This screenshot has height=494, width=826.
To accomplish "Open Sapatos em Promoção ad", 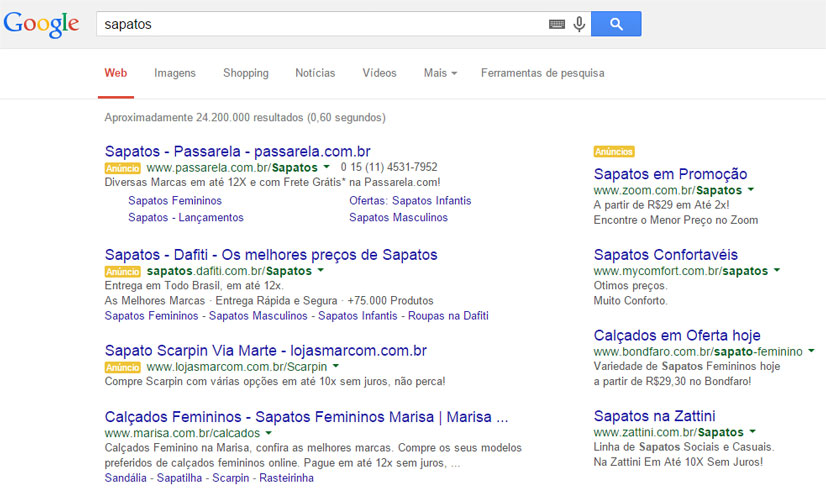I will 670,174.
